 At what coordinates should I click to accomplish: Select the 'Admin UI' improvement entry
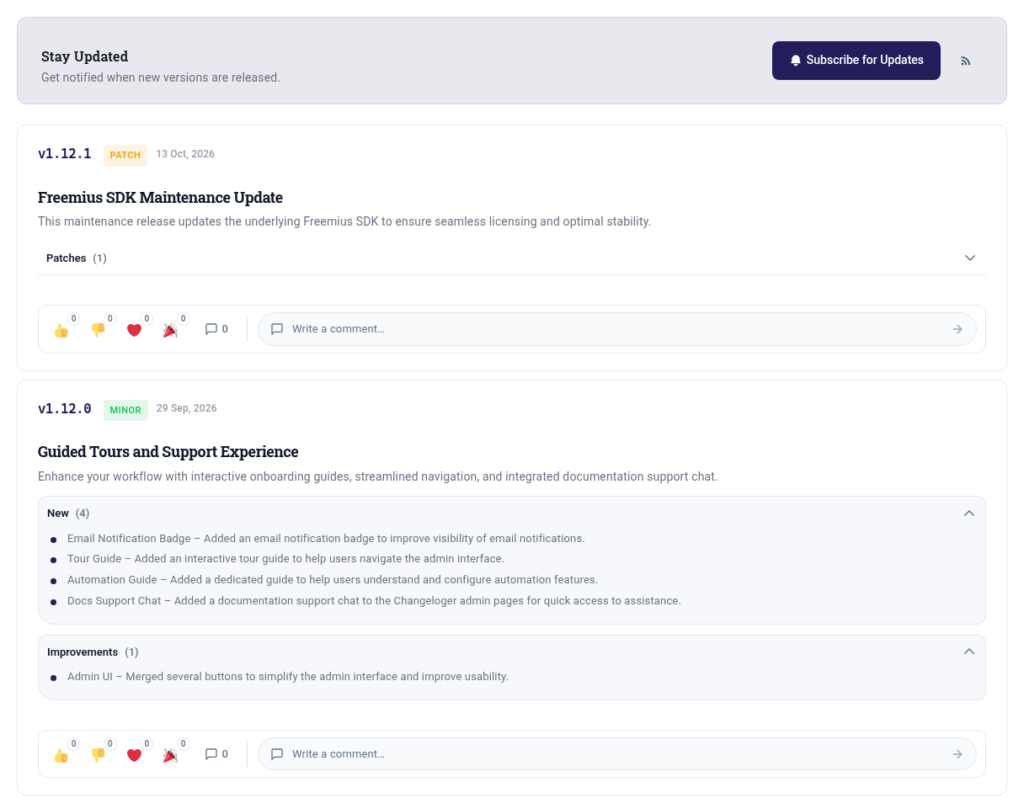click(287, 677)
